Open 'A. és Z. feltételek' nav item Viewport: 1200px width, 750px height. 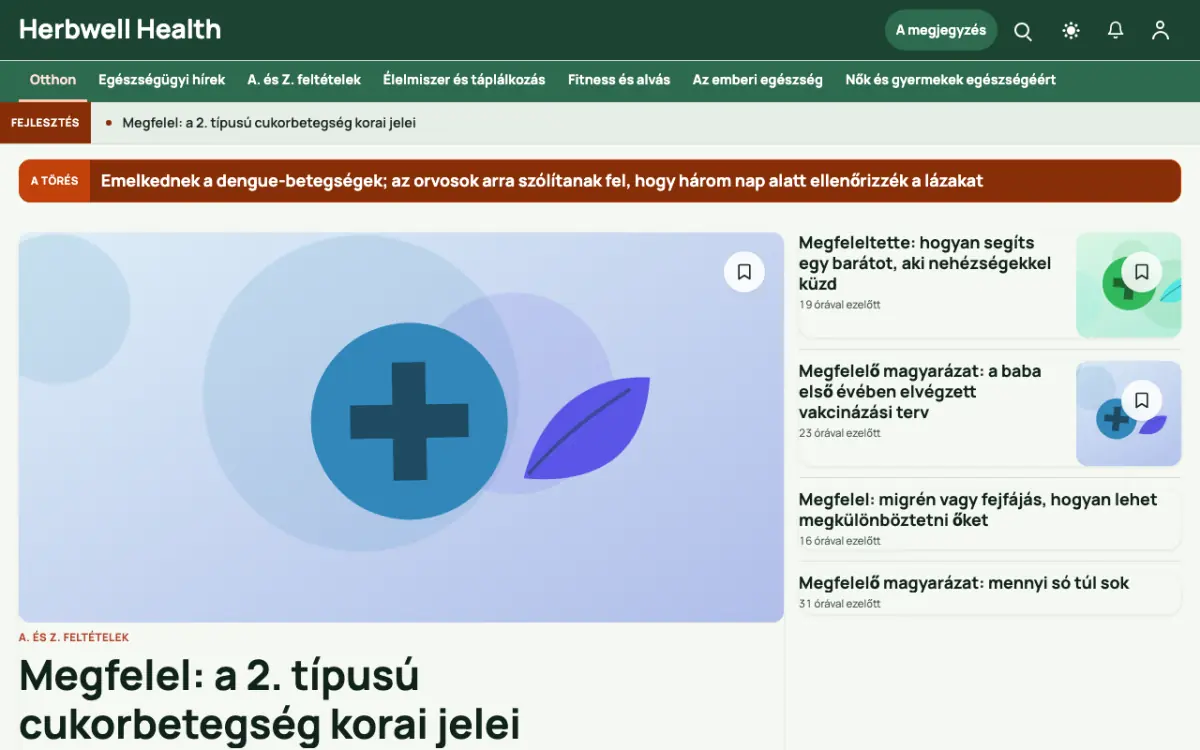click(304, 80)
